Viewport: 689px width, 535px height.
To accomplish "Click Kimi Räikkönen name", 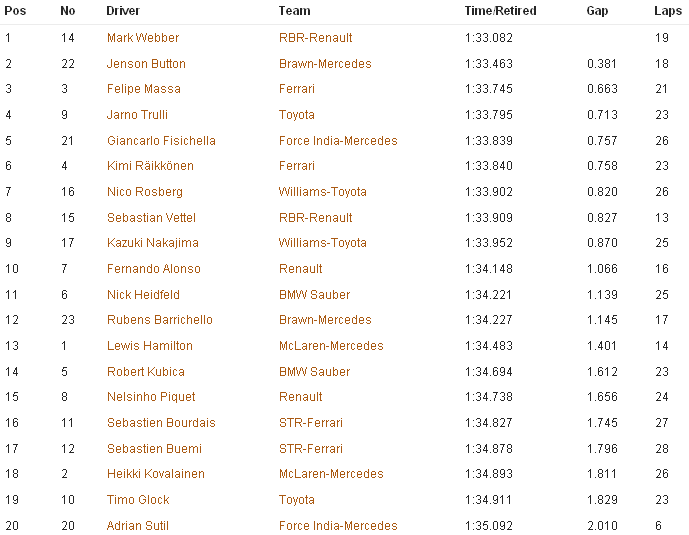I will (150, 166).
